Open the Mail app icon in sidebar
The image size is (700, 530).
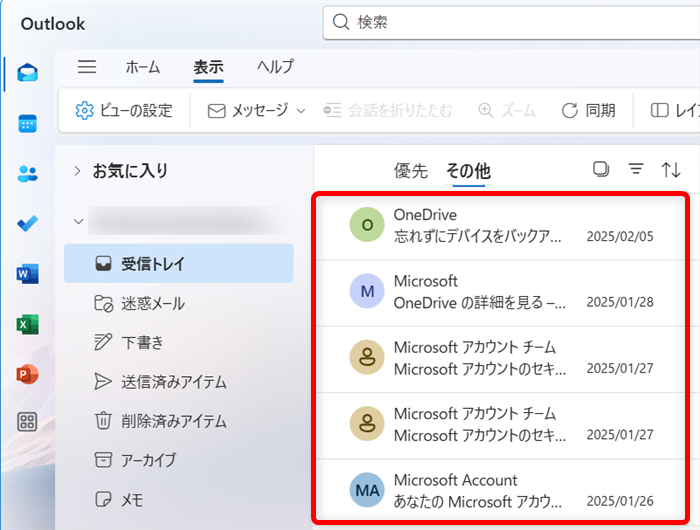pyautogui.click(x=28, y=72)
